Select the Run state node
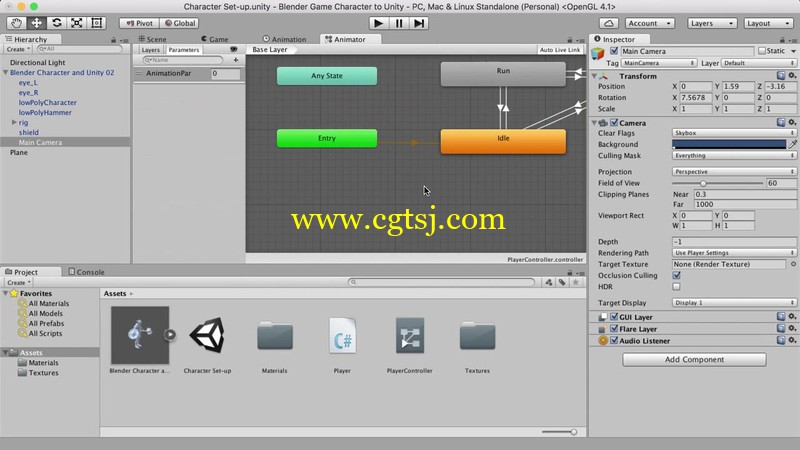The width and height of the screenshot is (800, 450). tap(503, 73)
